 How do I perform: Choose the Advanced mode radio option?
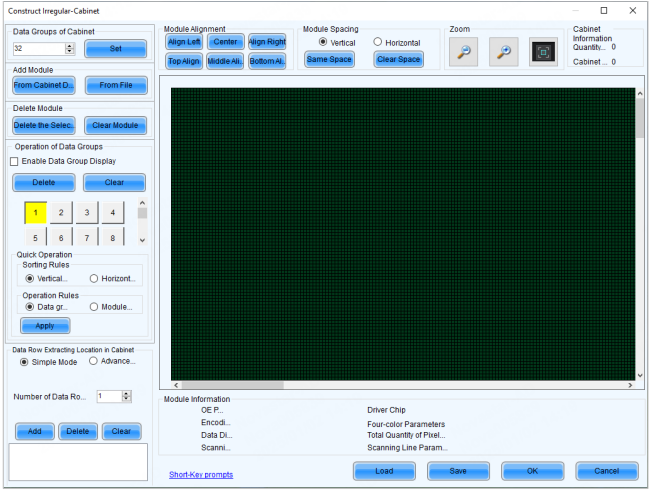pos(94,361)
